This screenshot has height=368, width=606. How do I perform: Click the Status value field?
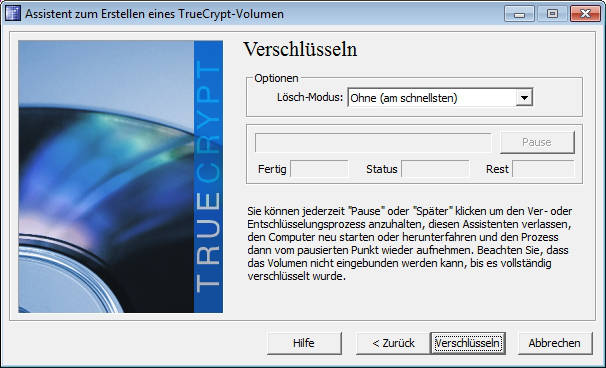[435, 169]
